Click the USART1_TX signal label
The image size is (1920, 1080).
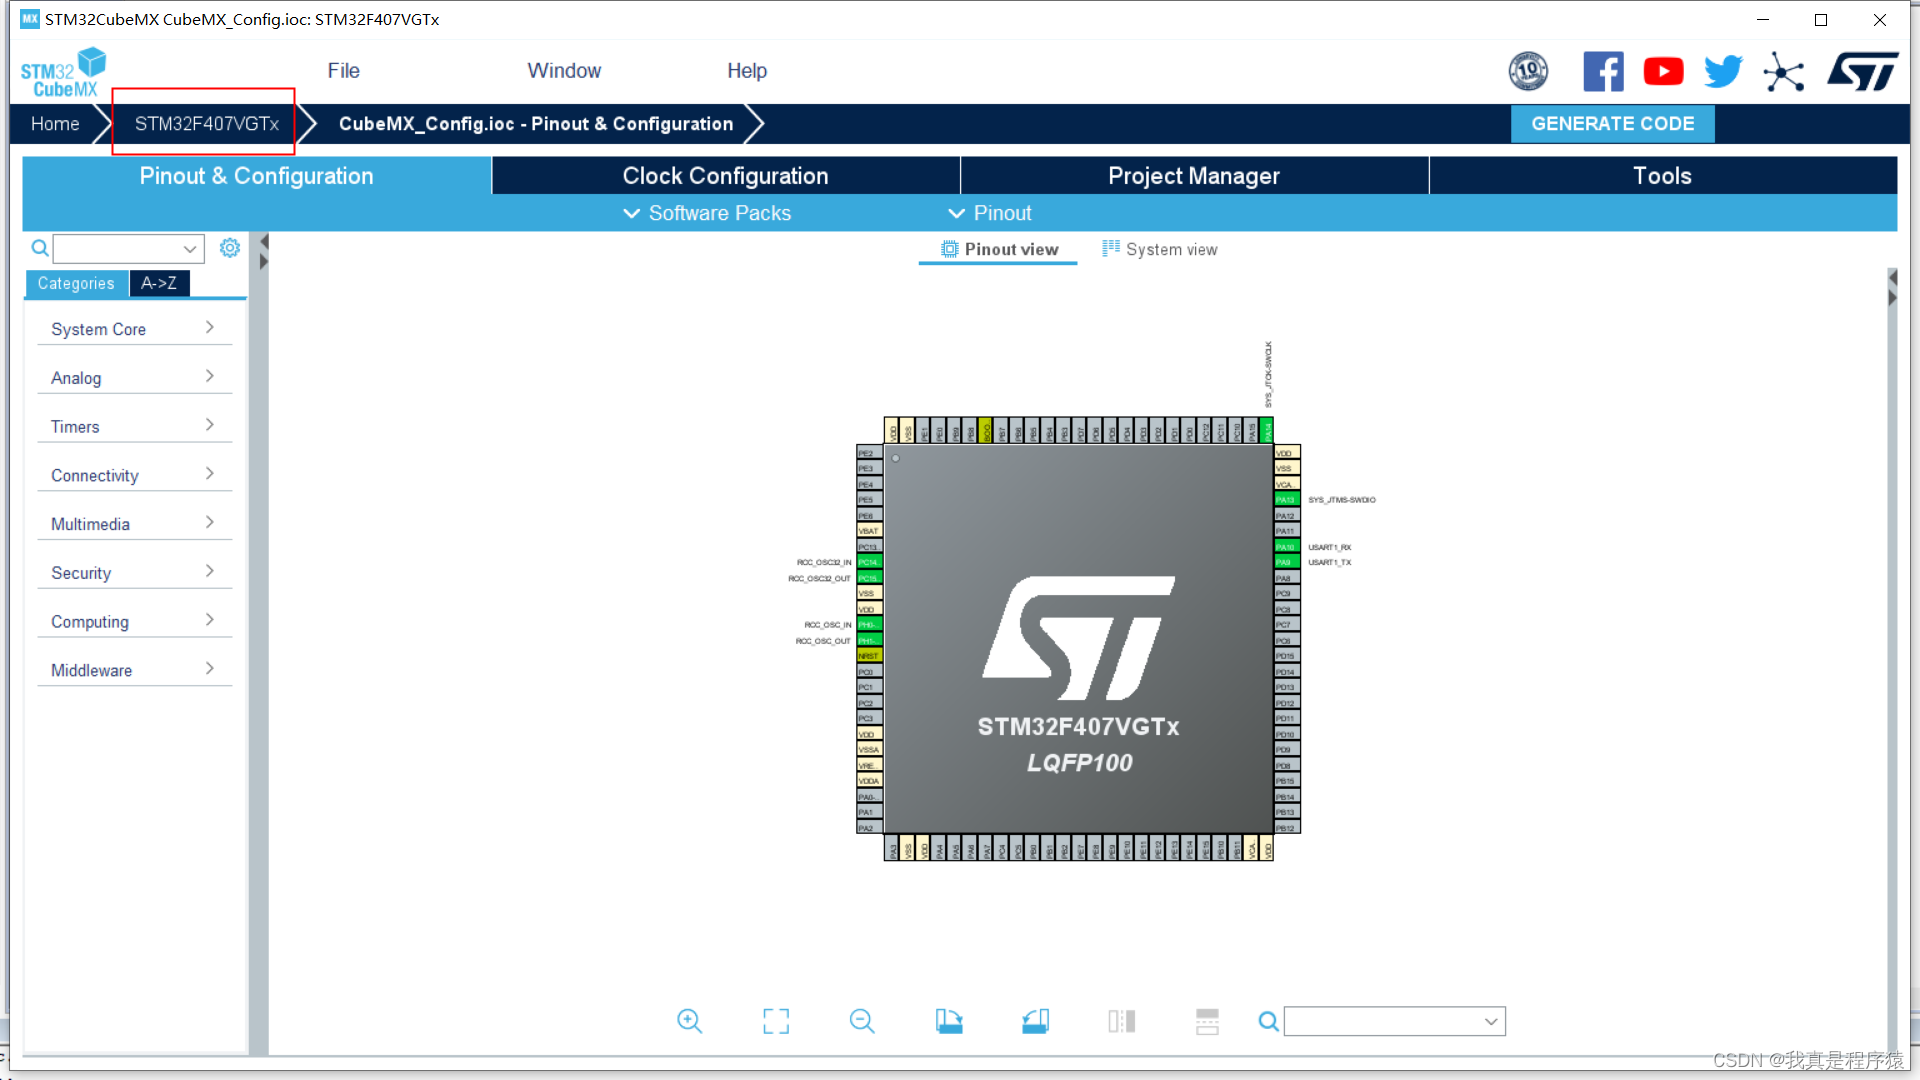click(1330, 562)
